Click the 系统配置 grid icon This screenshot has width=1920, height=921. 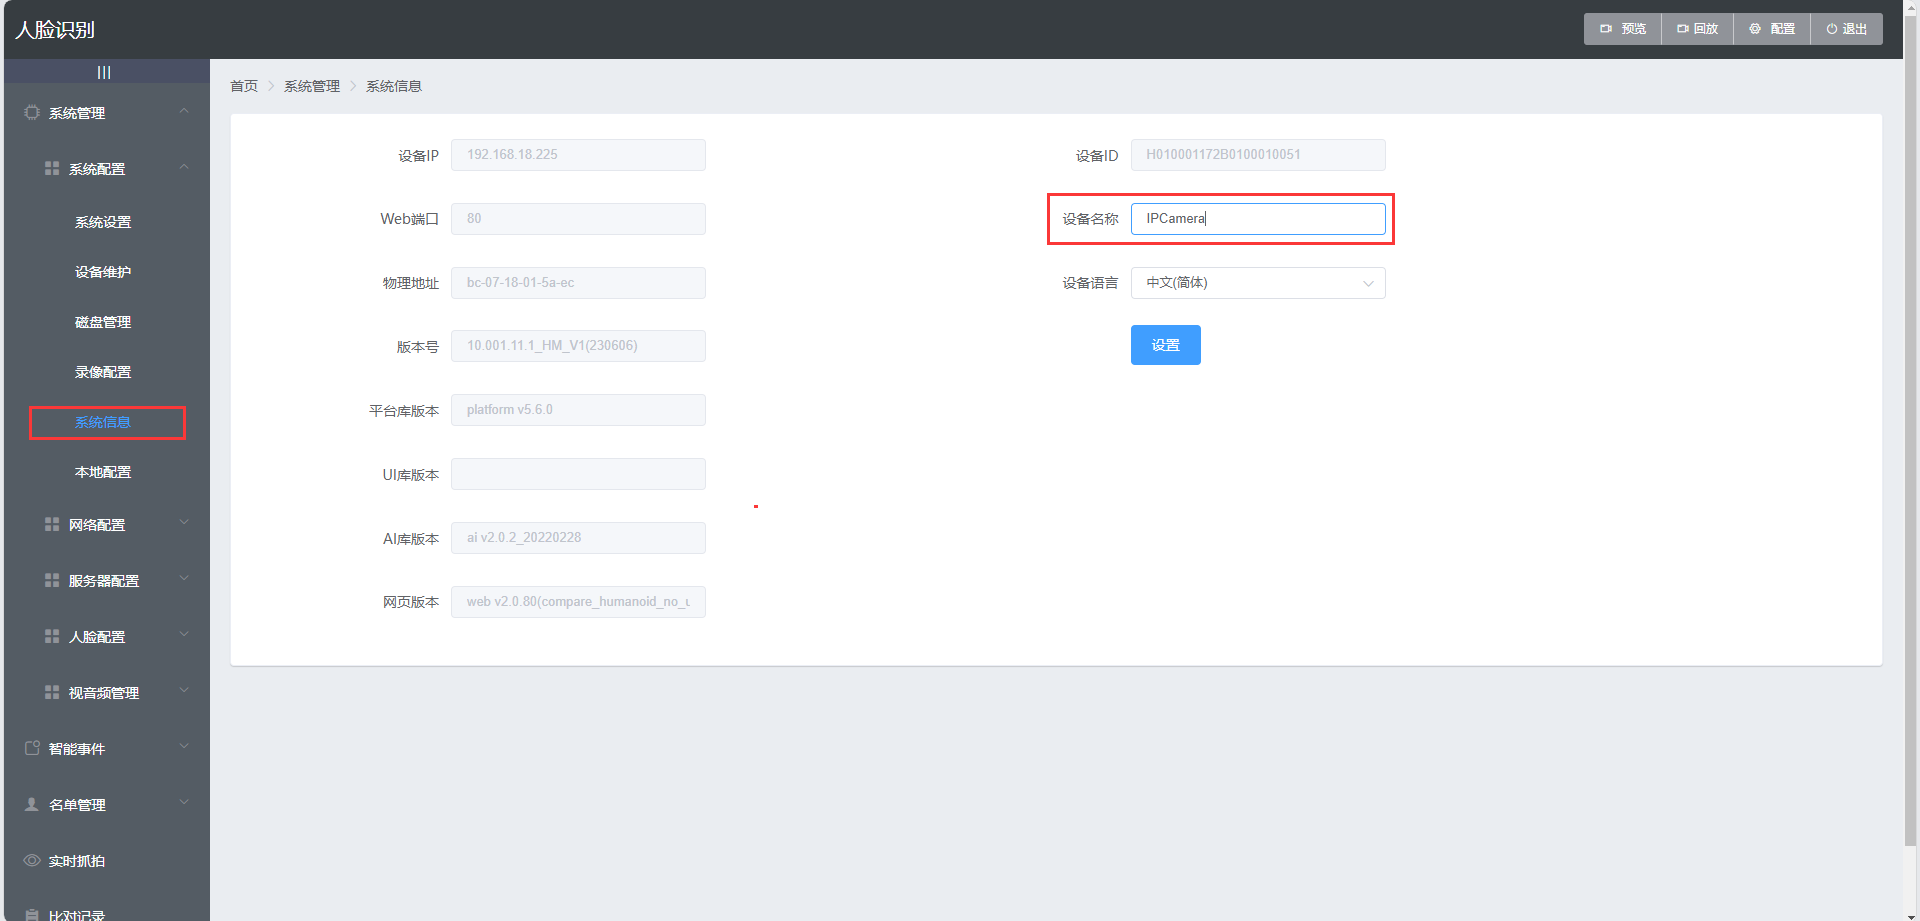(x=52, y=169)
